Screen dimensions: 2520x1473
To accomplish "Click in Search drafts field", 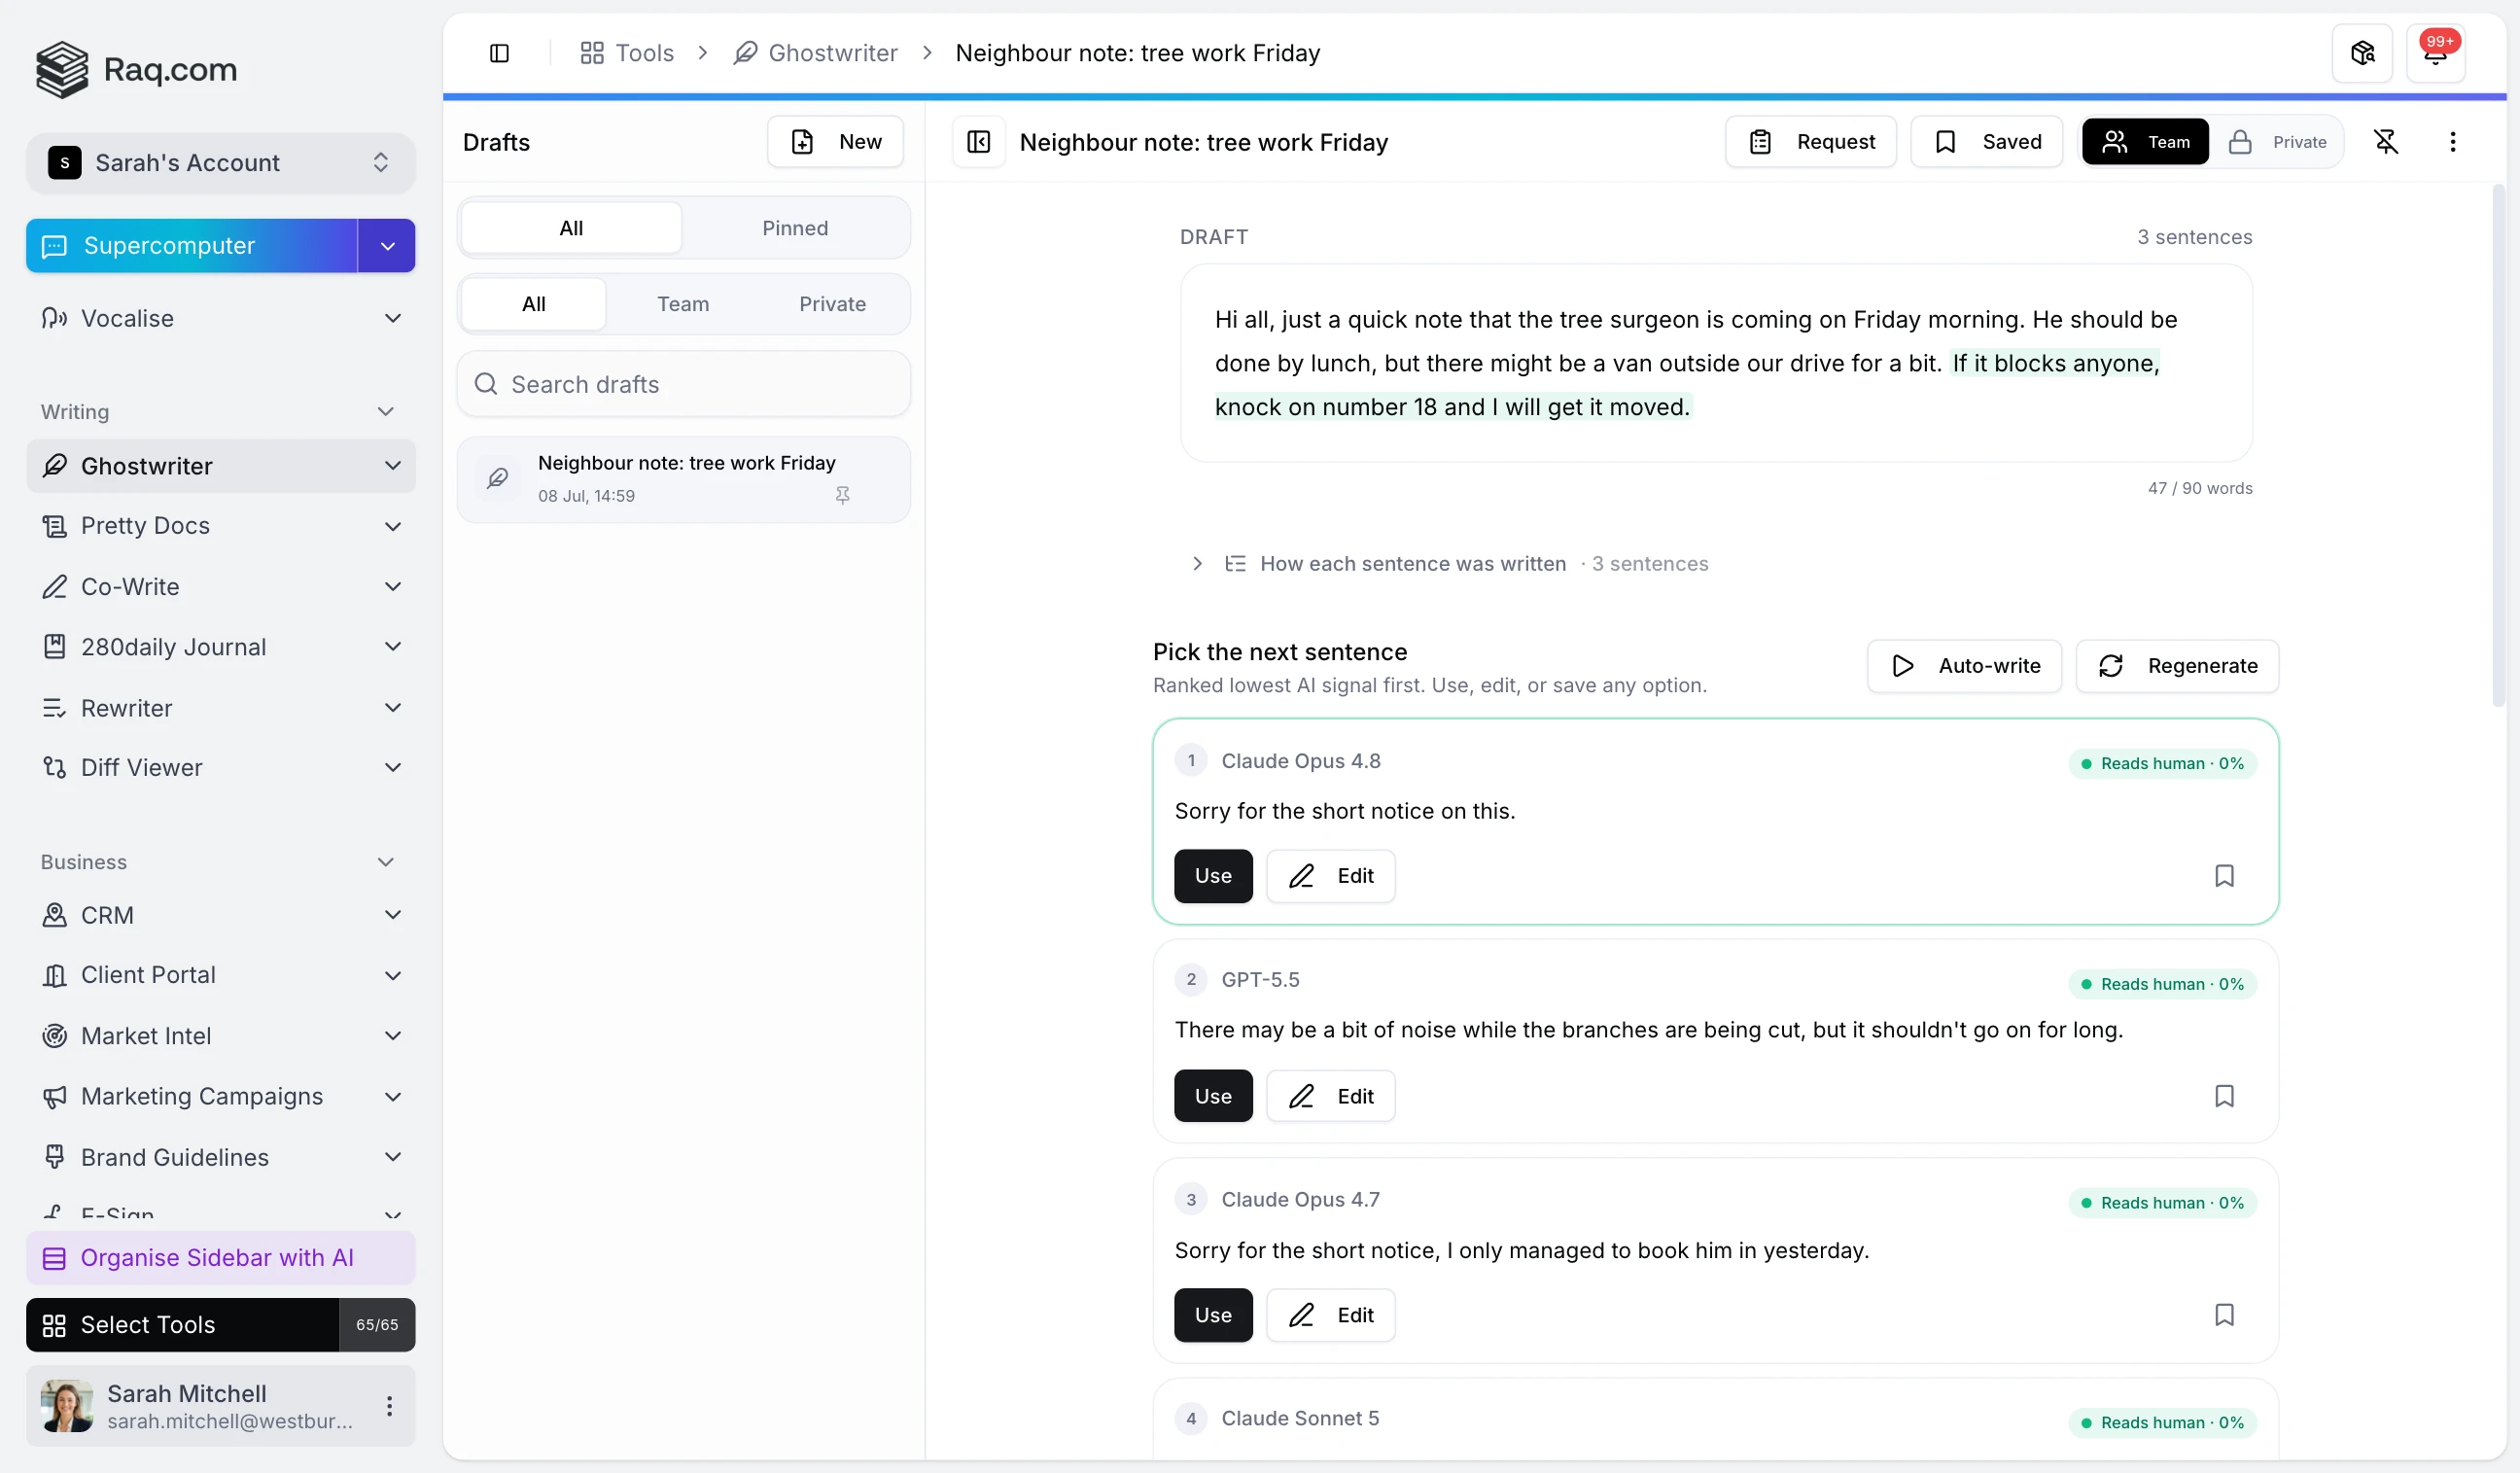I will coord(683,385).
